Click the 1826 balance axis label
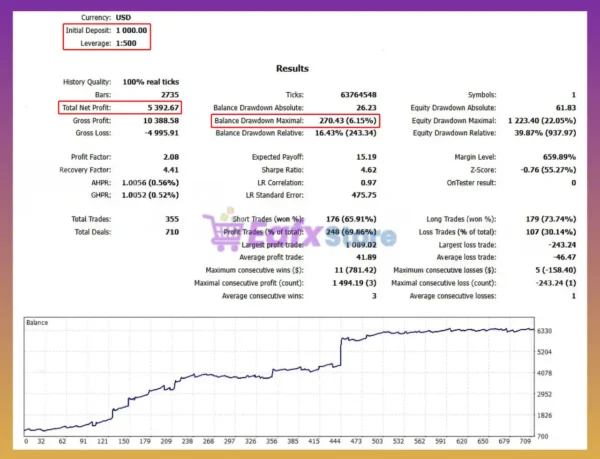 point(545,416)
